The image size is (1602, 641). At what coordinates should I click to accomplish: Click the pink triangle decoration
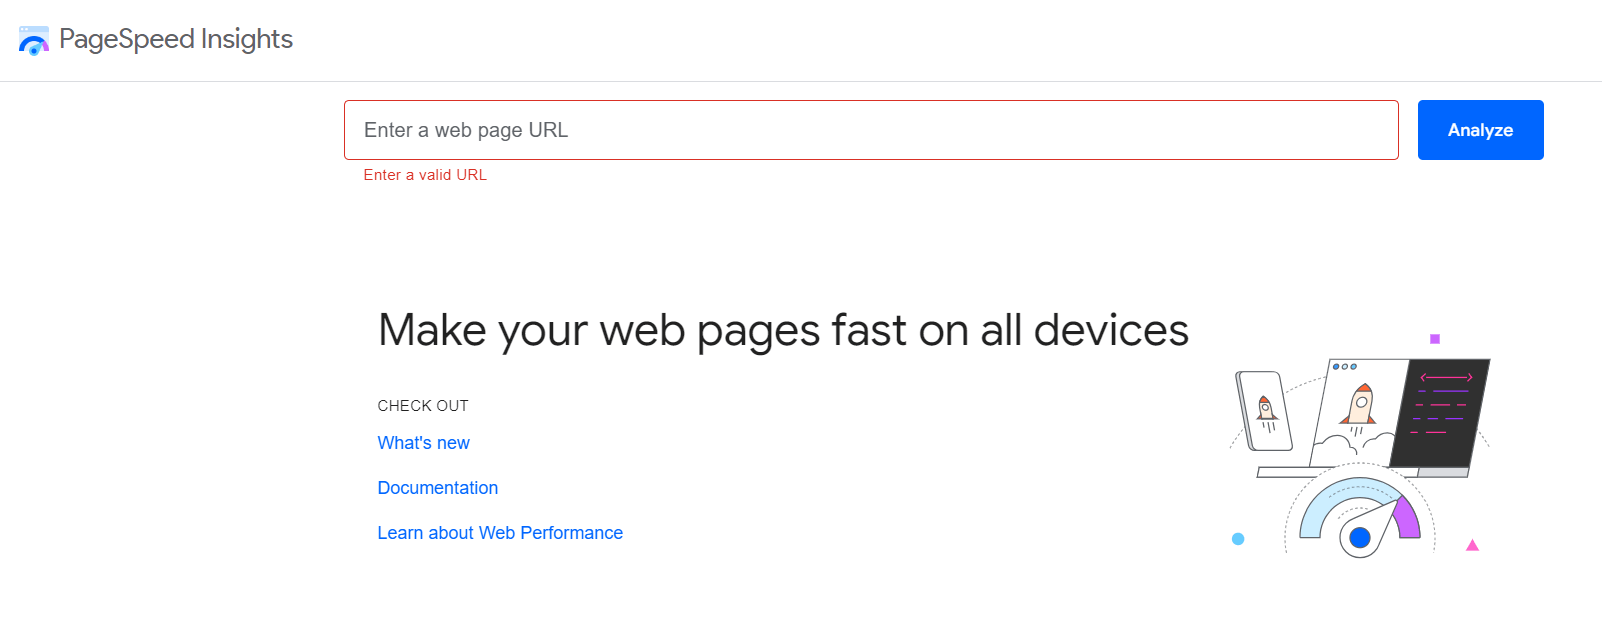(x=1472, y=545)
